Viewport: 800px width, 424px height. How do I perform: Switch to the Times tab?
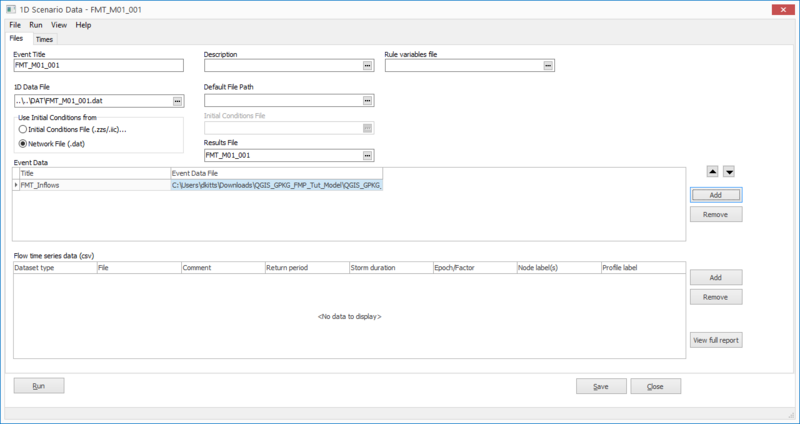tap(45, 39)
